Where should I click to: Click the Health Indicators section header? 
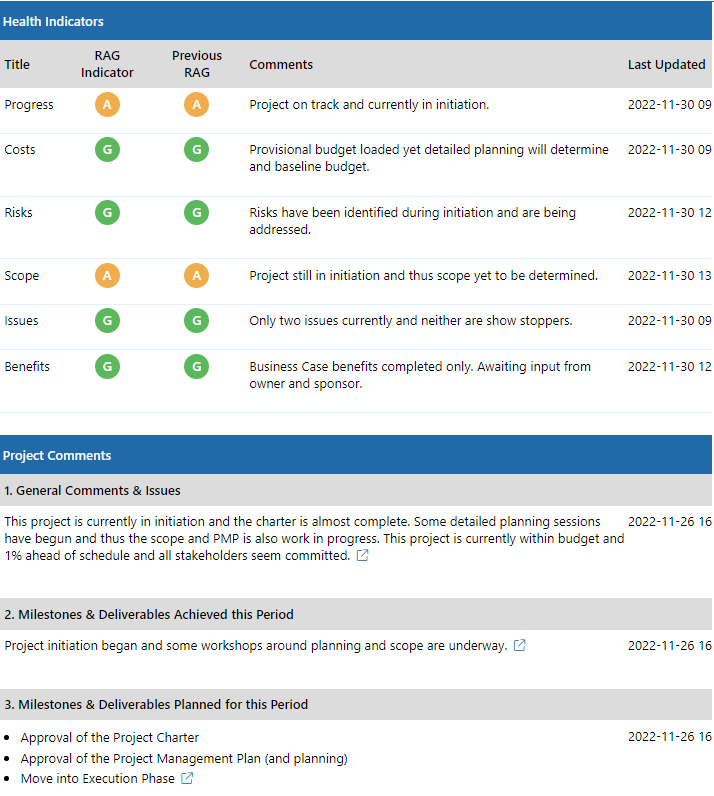tap(356, 21)
